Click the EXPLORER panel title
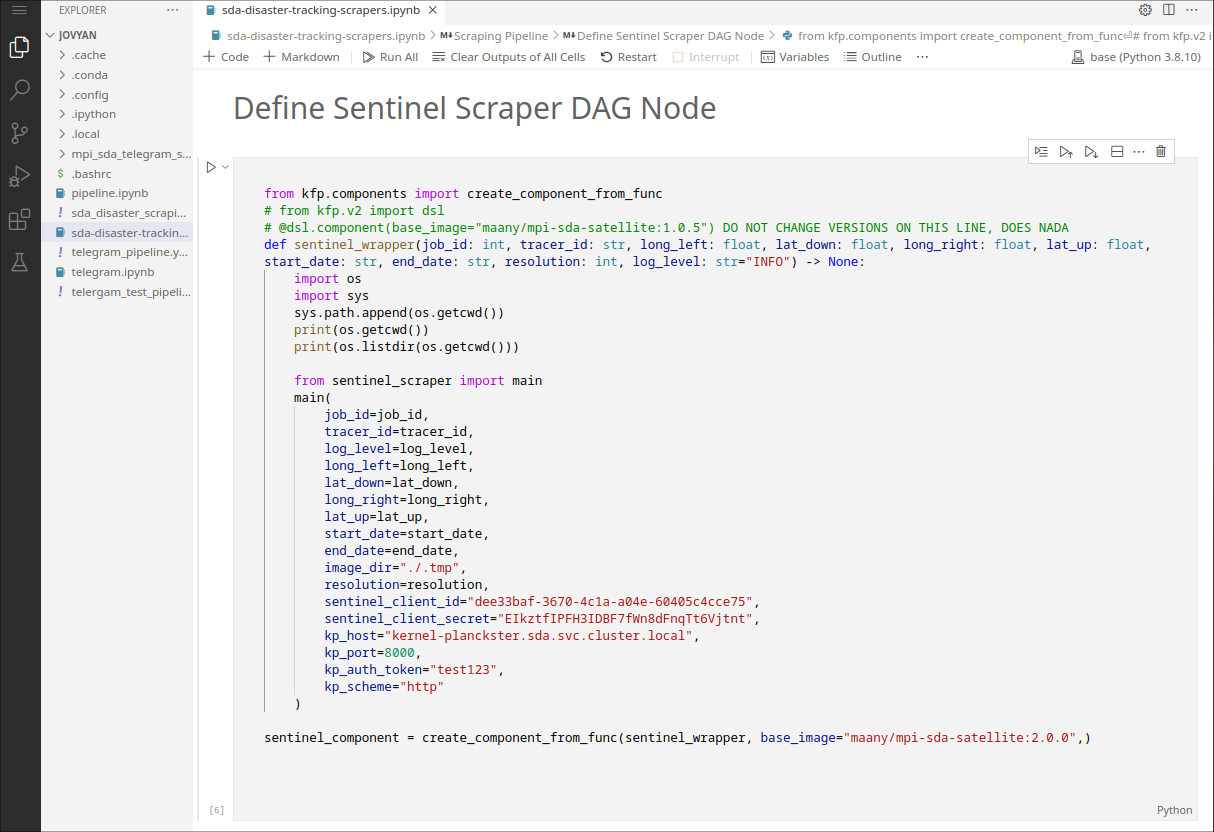1214x832 pixels. point(83,10)
